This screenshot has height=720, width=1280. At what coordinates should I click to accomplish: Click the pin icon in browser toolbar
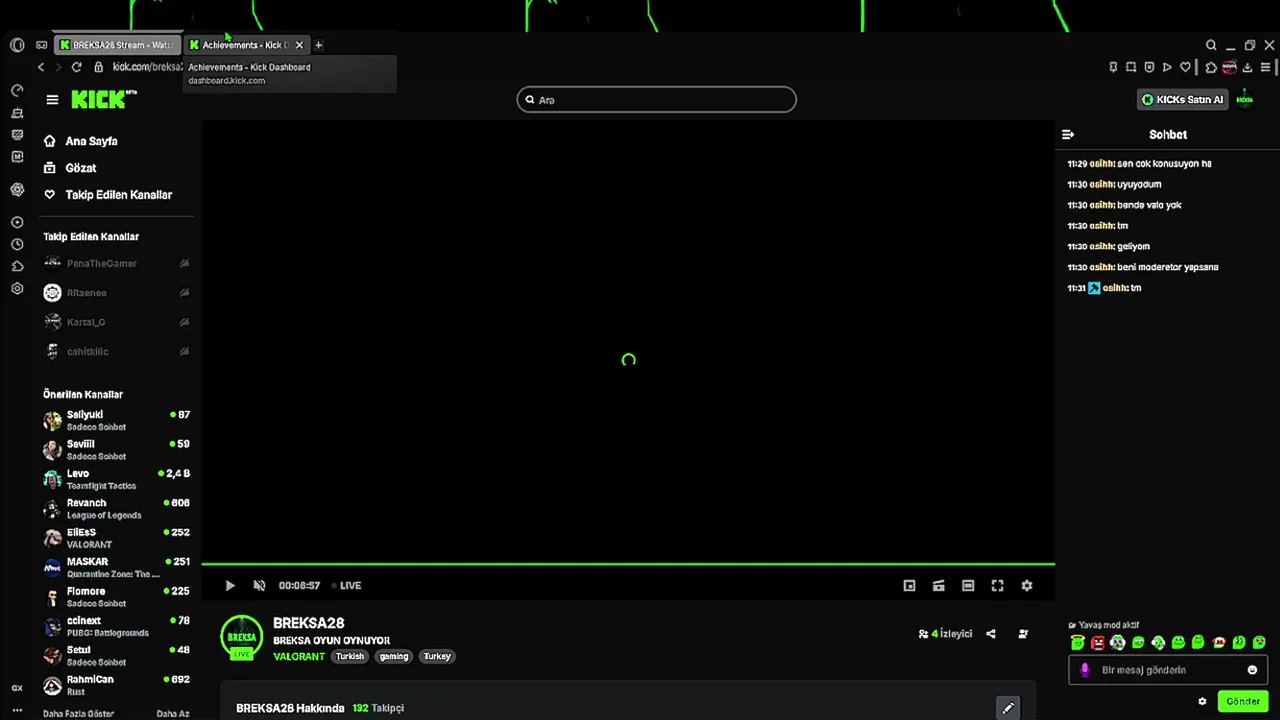(1113, 67)
